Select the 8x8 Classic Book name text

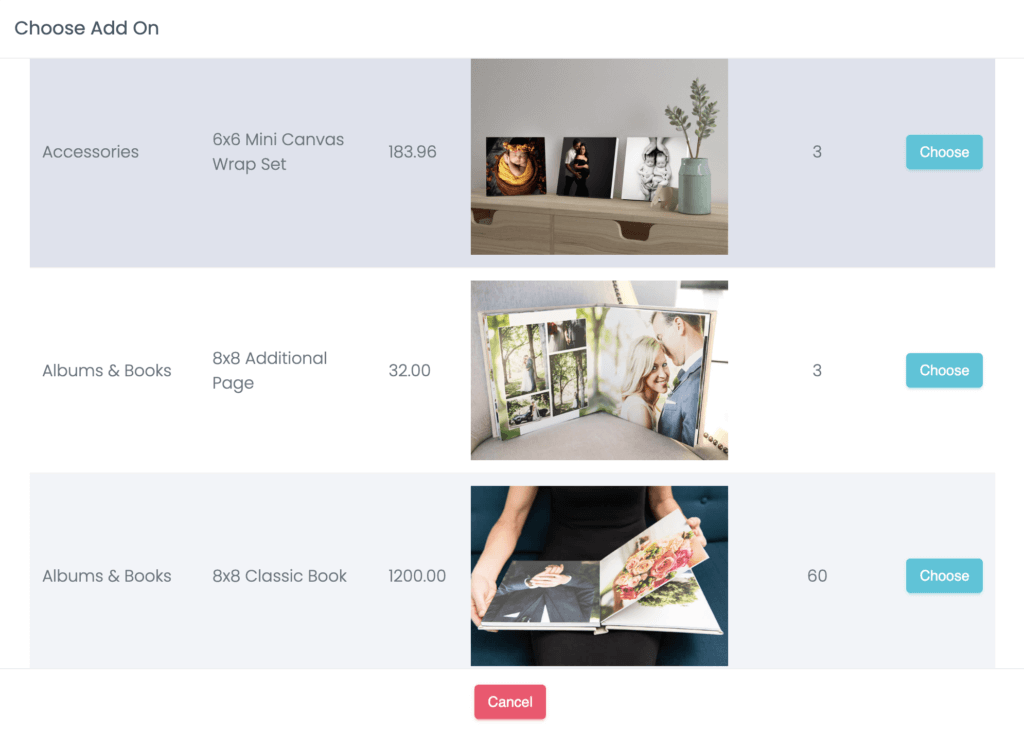[x=280, y=576]
